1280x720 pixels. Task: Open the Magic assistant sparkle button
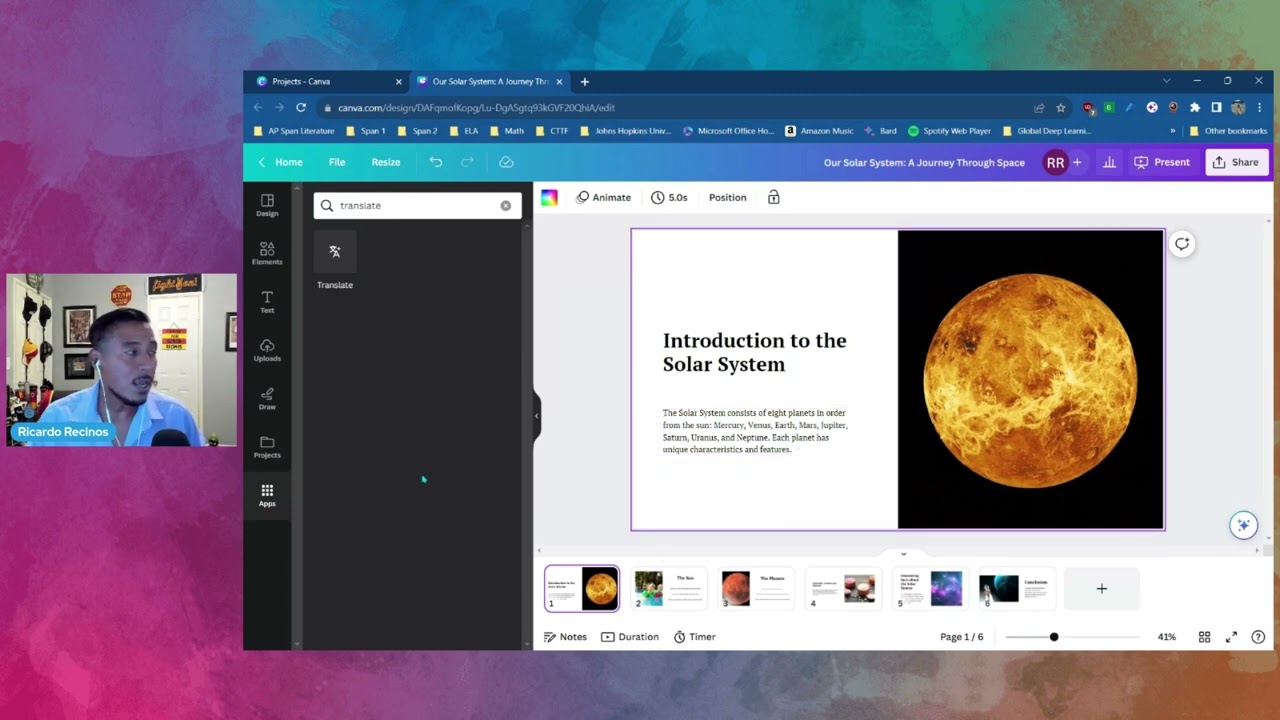tap(1243, 525)
